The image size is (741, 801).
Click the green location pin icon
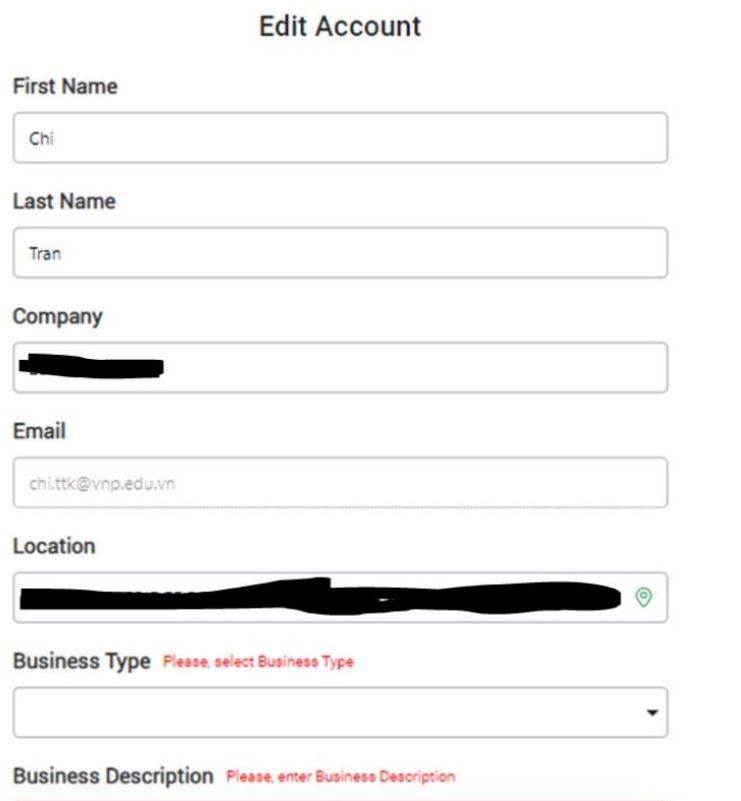[x=644, y=597]
